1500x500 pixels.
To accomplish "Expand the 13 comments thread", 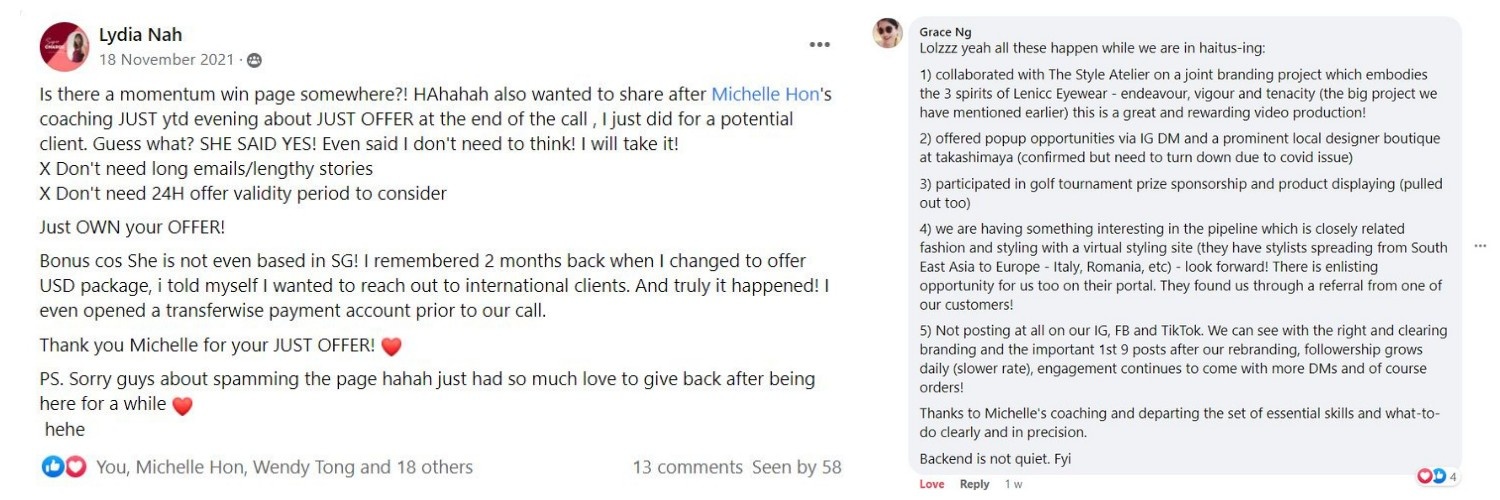I will click(687, 467).
